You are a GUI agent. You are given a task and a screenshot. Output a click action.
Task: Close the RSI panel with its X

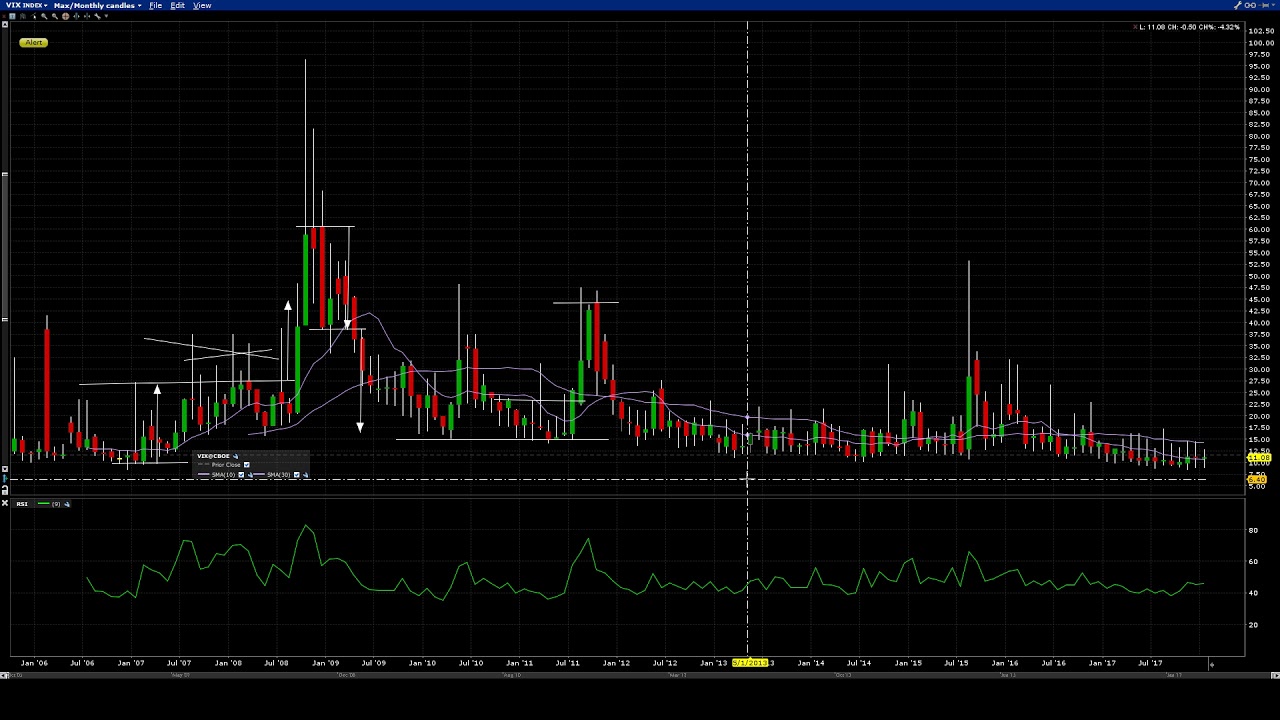5,503
